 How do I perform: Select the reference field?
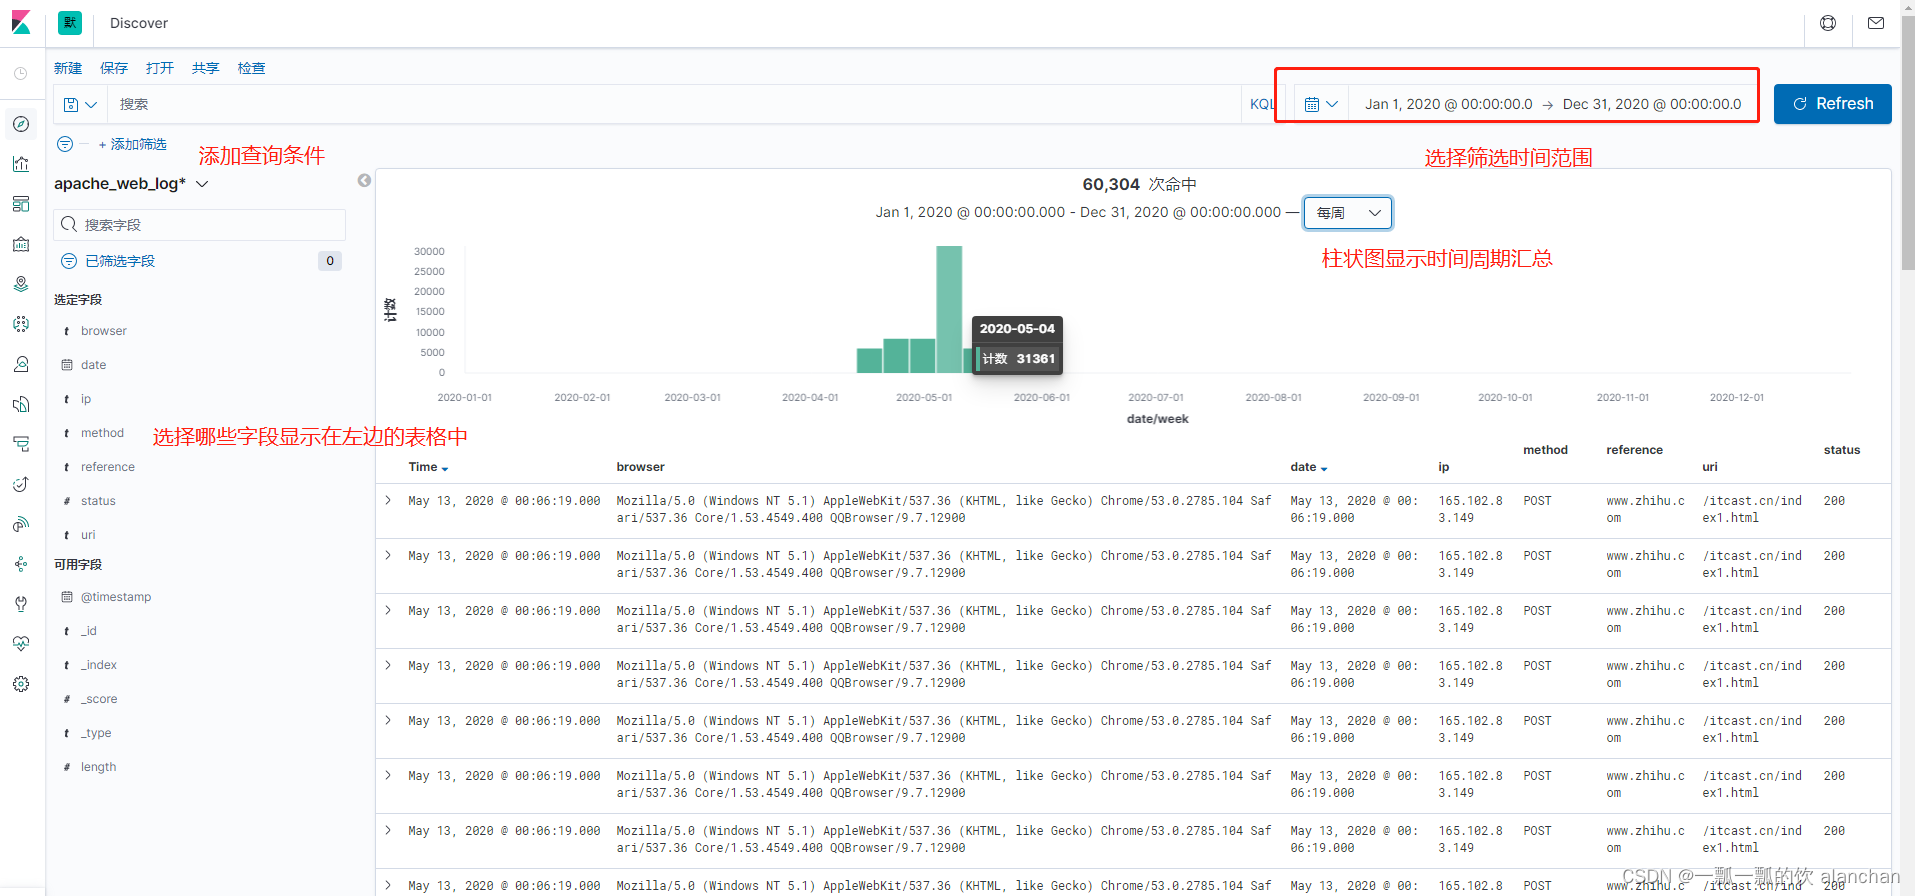107,467
